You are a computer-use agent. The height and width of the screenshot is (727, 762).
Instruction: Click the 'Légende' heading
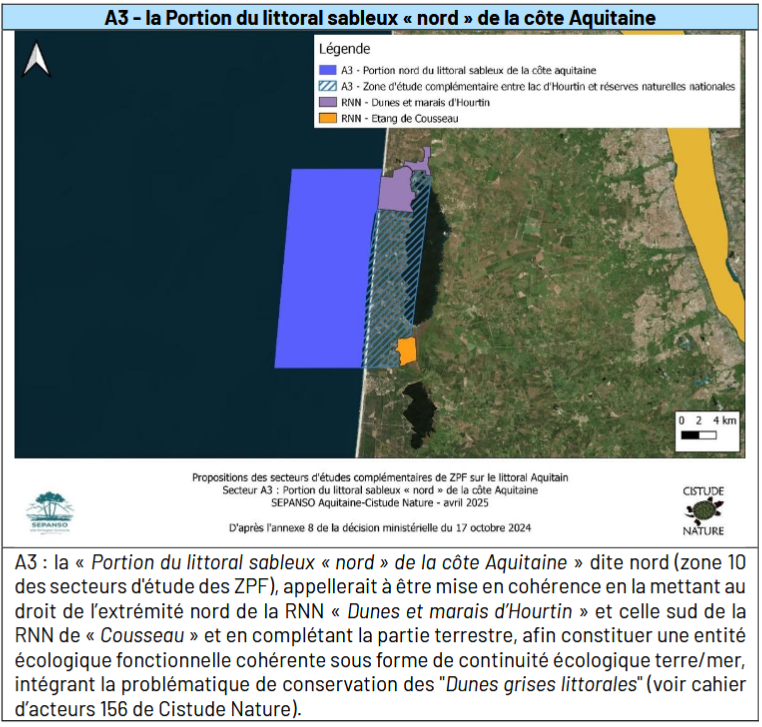[x=345, y=49]
